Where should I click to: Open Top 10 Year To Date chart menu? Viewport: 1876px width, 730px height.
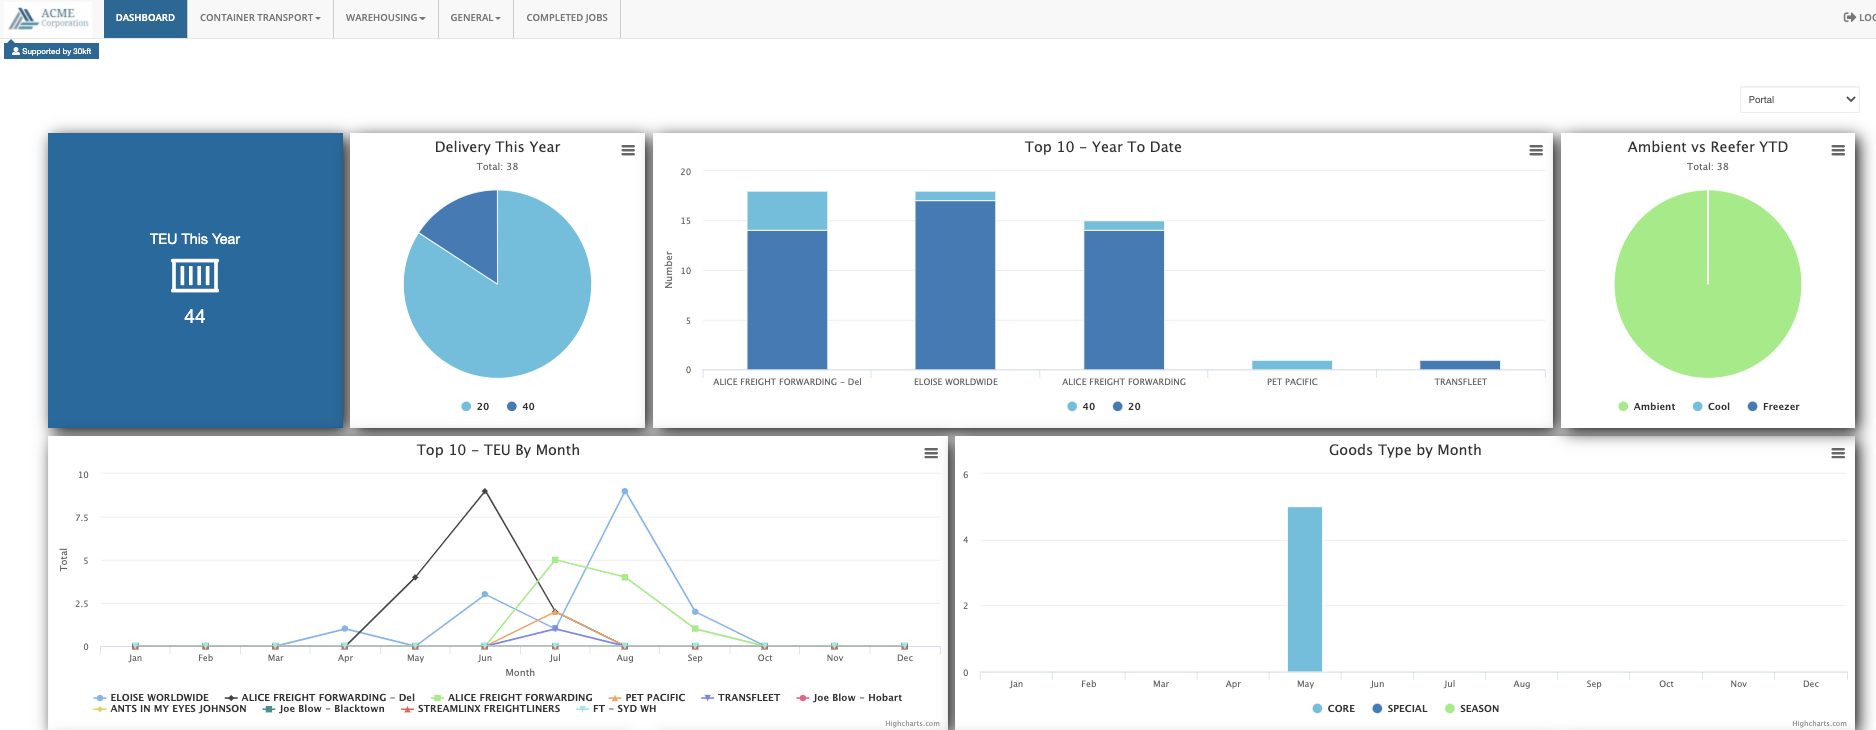click(1536, 151)
